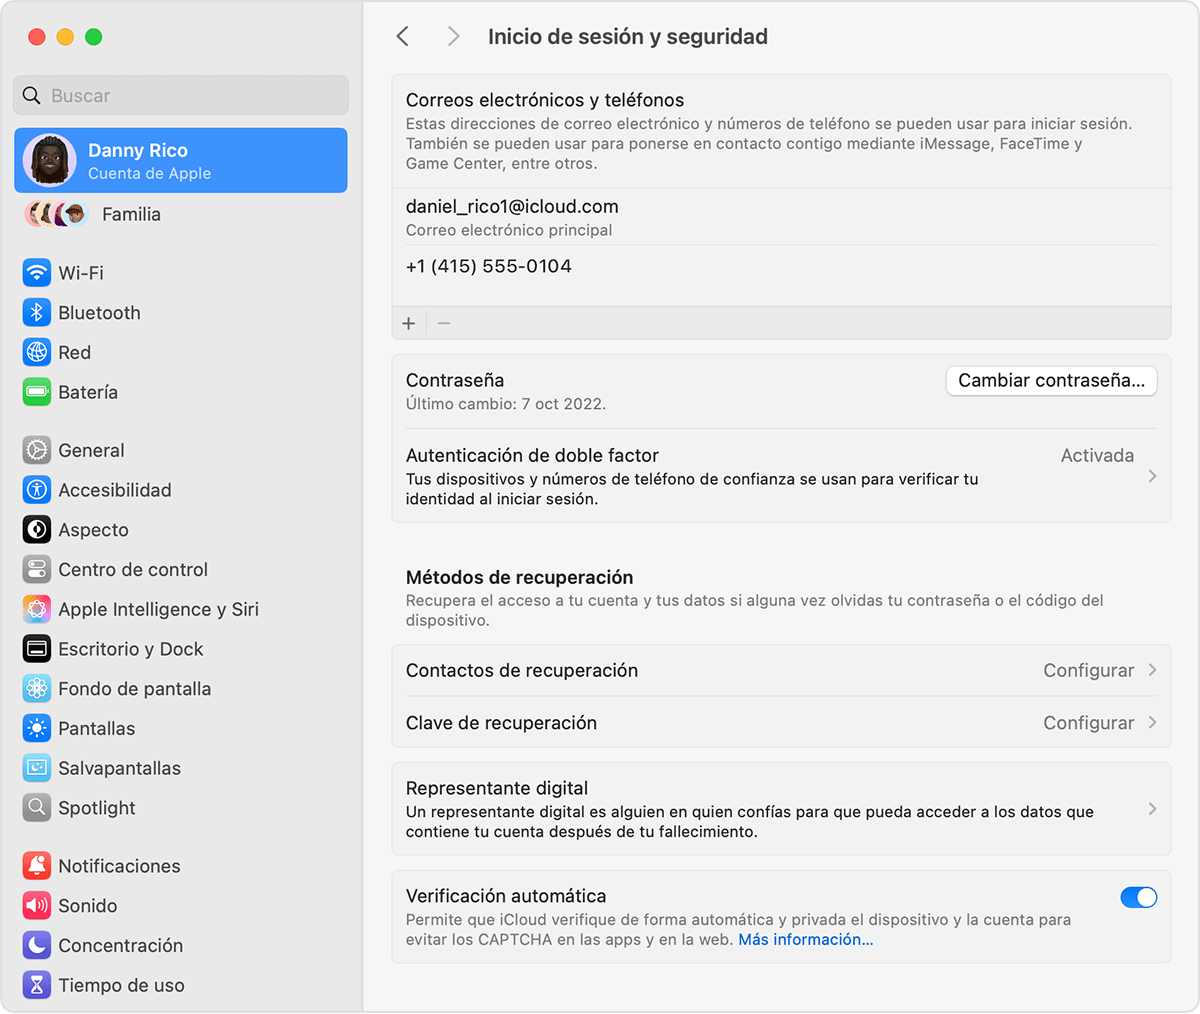The width and height of the screenshot is (1200, 1014).
Task: Click Configurar for Contactos de recuperación
Action: coord(1089,670)
